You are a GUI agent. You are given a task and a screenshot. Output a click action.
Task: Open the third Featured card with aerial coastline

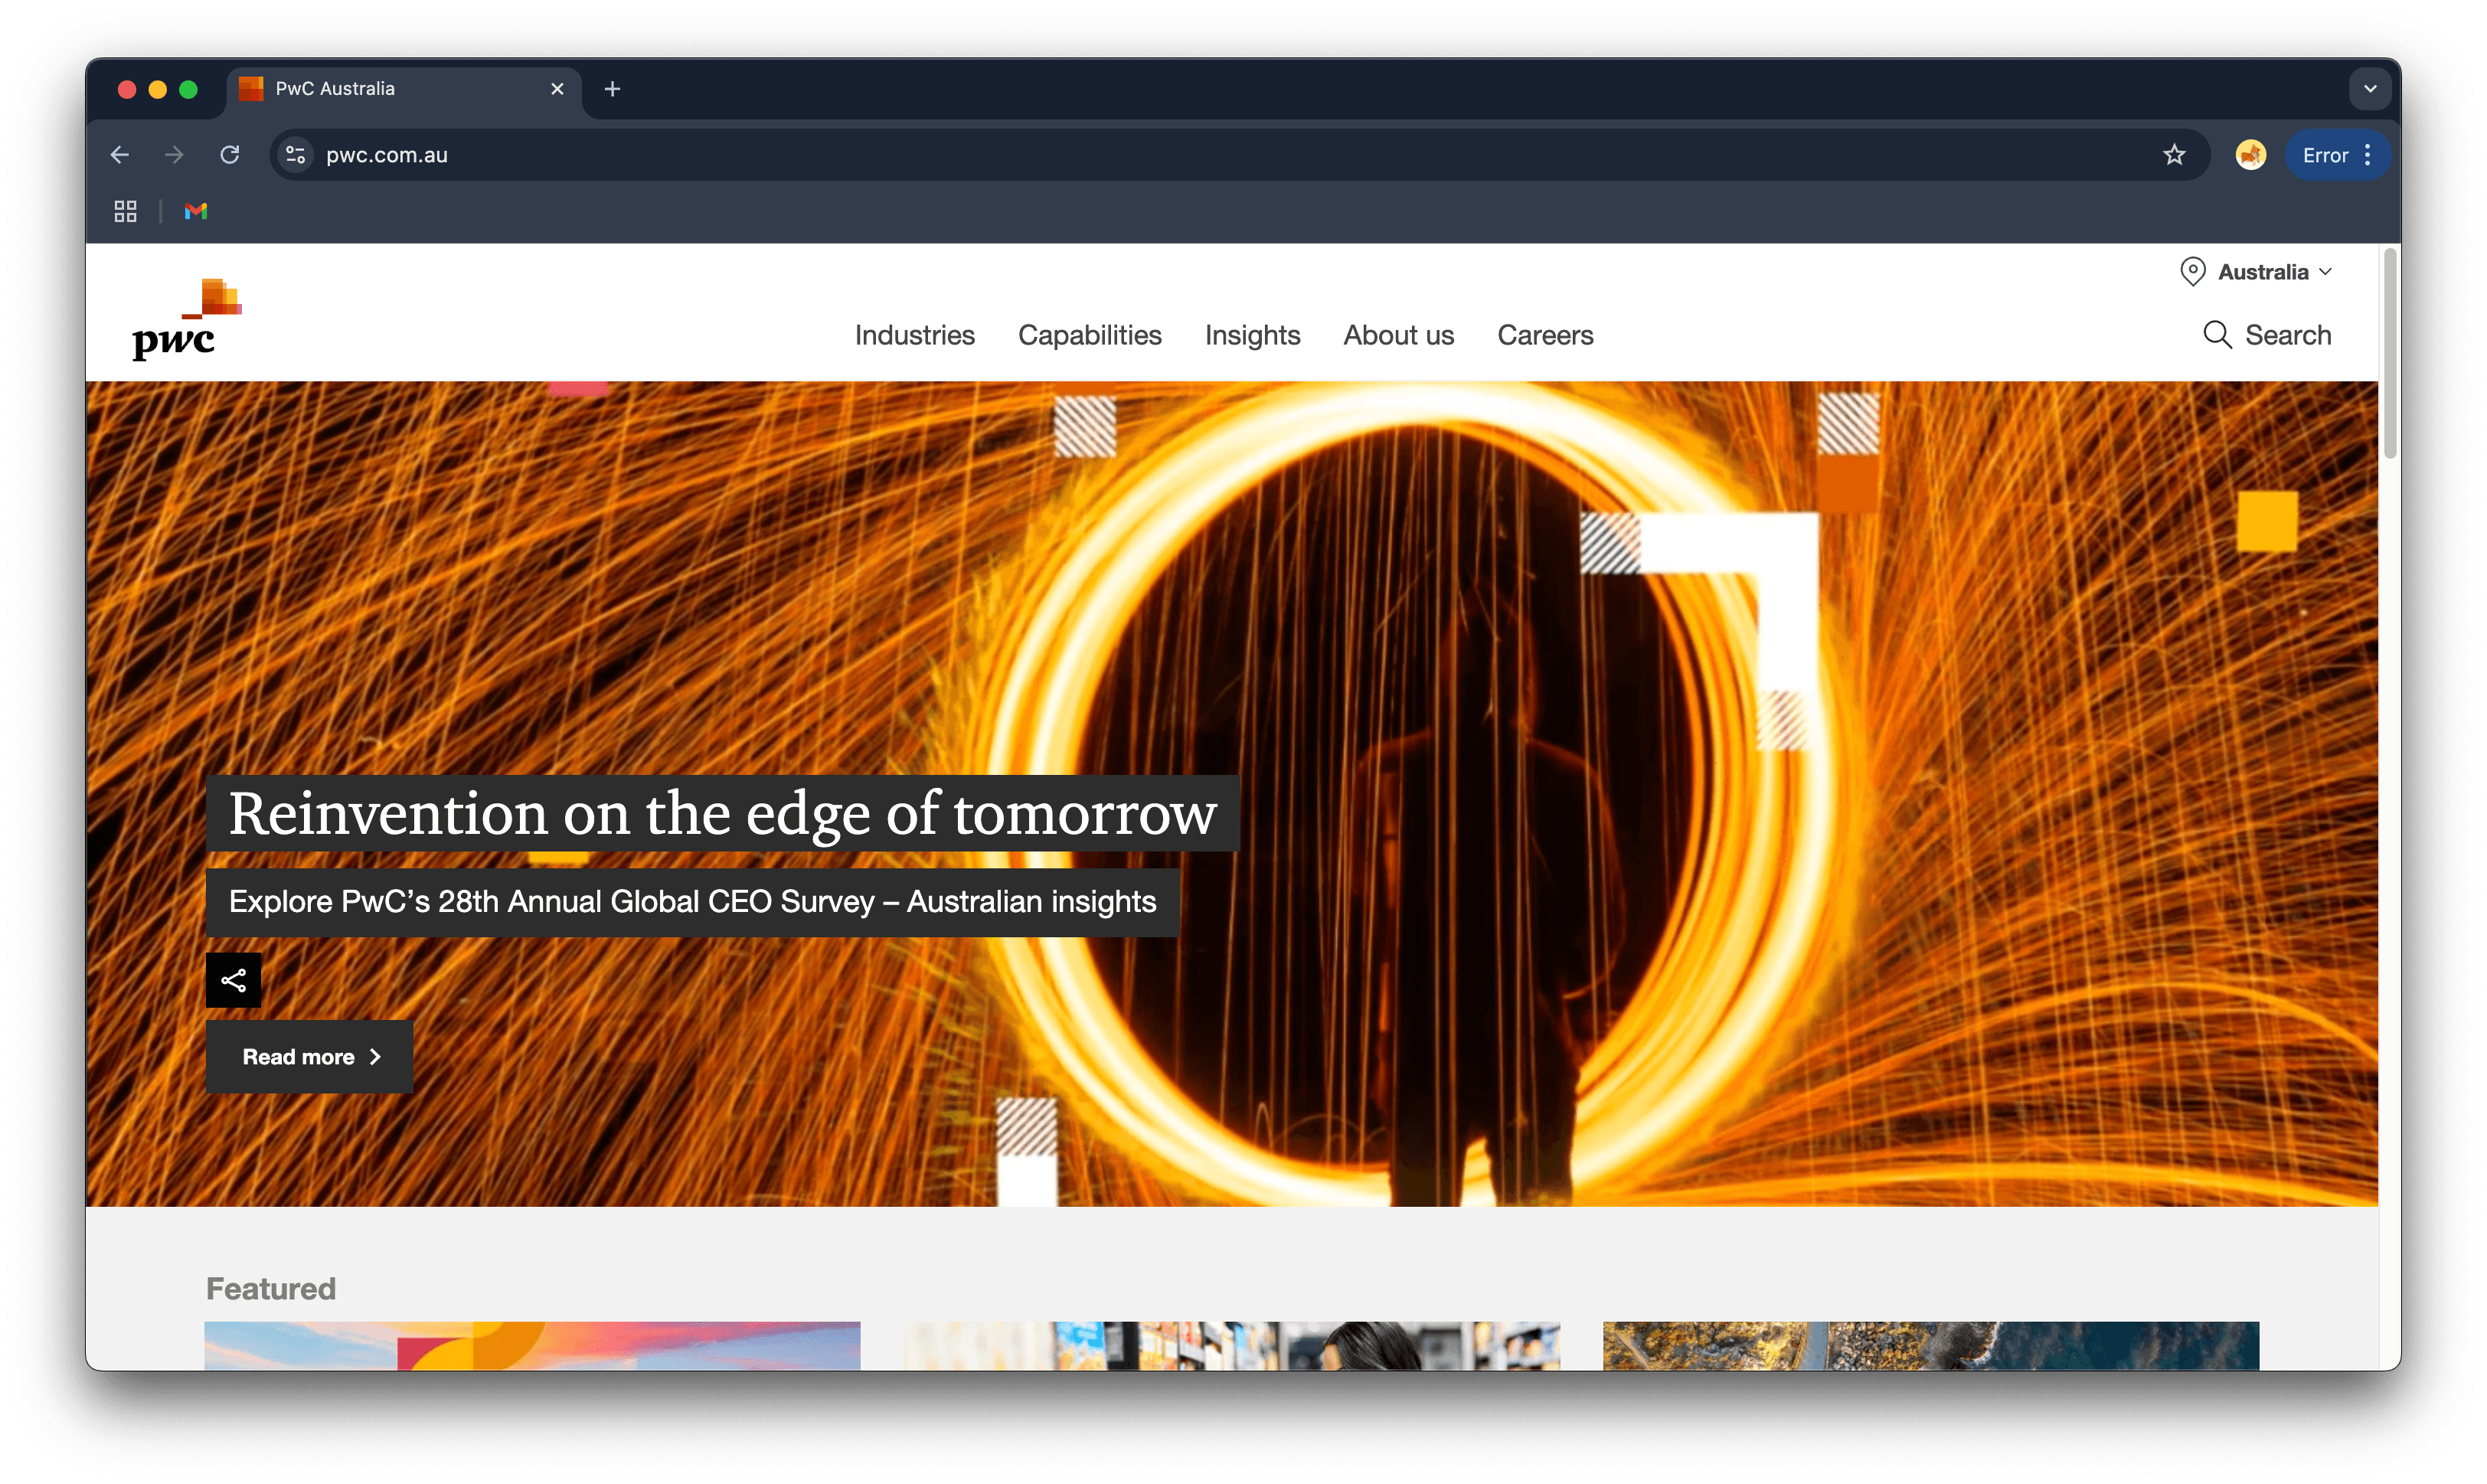point(1930,1346)
